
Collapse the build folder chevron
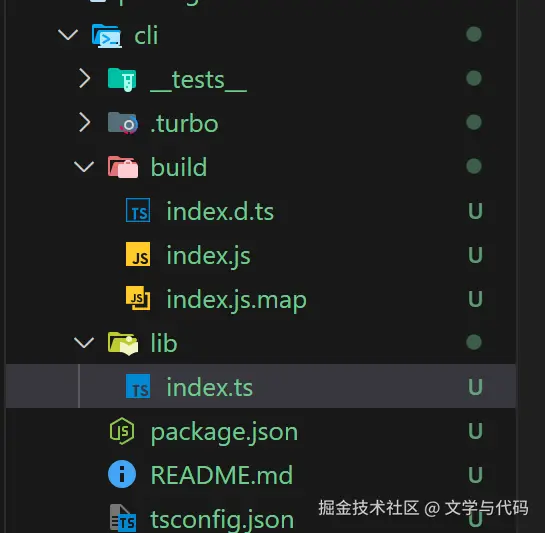pos(84,167)
